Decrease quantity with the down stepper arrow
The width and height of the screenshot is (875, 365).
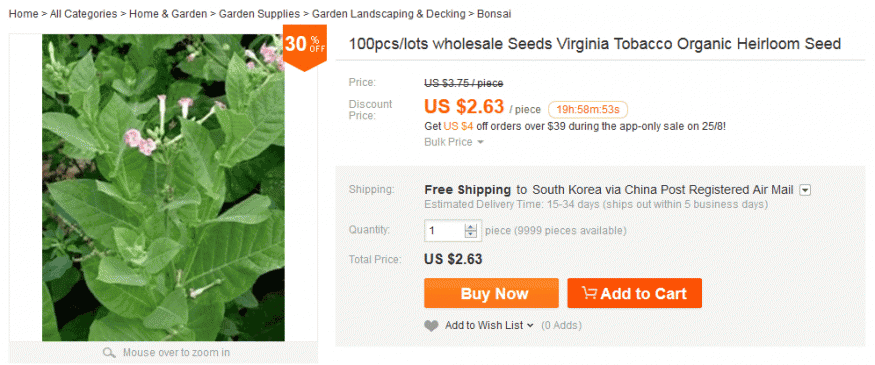[x=471, y=234]
